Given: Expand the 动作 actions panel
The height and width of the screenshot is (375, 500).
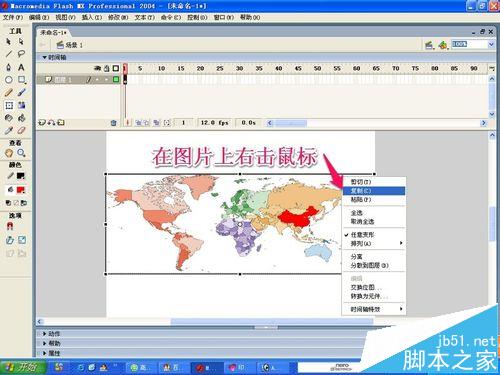Looking at the screenshot, I should [x=44, y=334].
